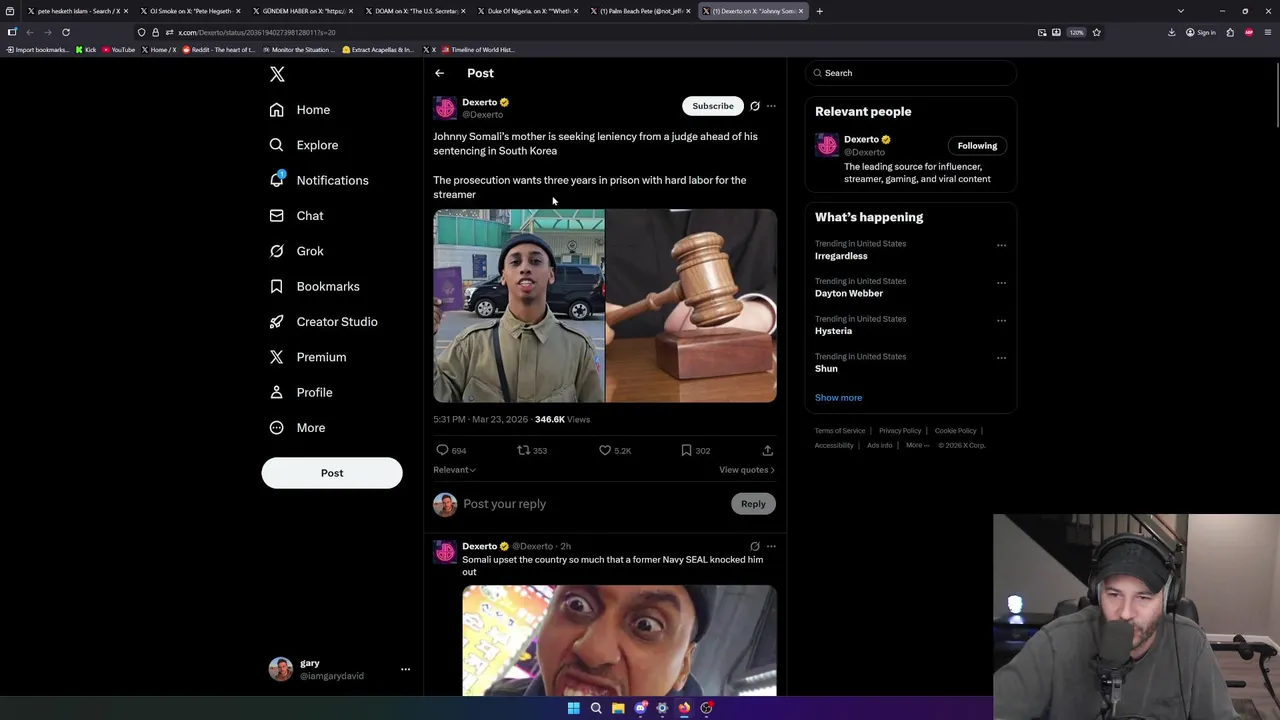Bookmark the post showing 302
Image resolution: width=1280 pixels, height=720 pixels.
686,450
